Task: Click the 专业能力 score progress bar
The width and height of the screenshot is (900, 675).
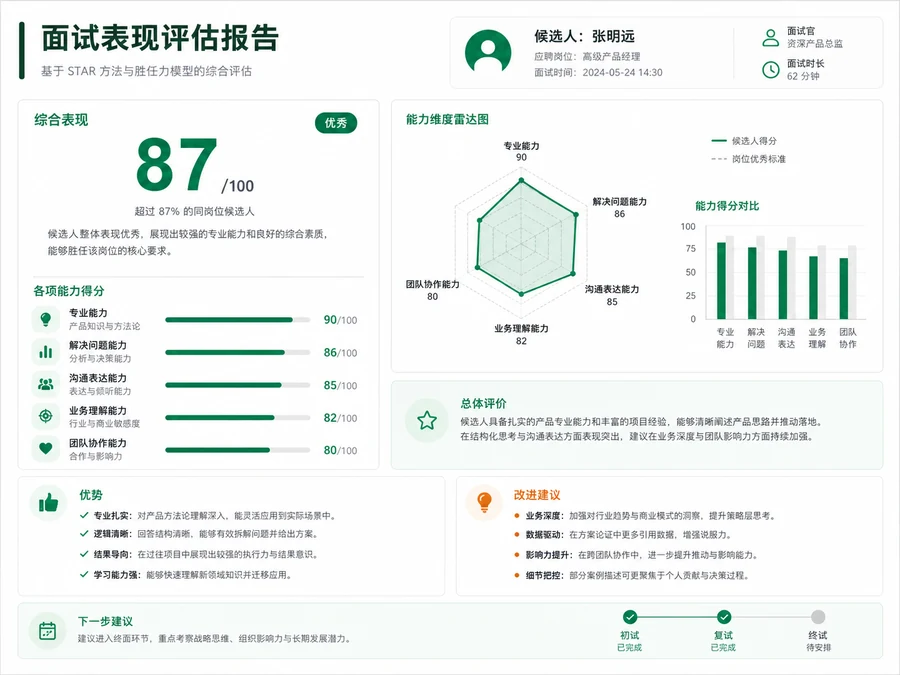Action: [x=238, y=320]
